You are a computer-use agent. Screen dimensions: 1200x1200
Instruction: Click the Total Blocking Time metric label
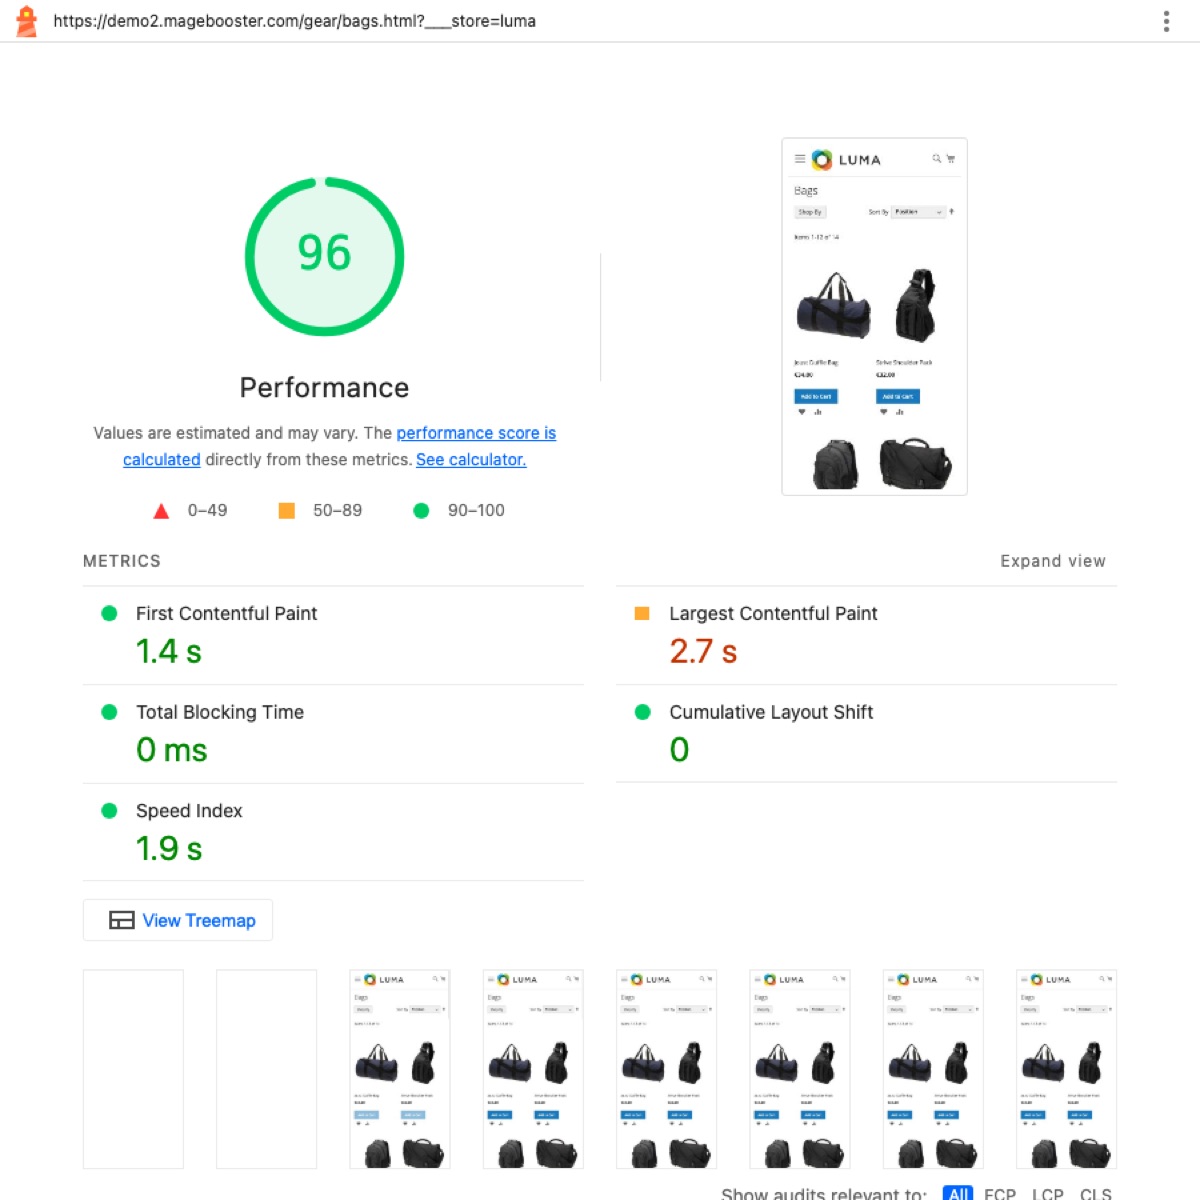point(220,712)
